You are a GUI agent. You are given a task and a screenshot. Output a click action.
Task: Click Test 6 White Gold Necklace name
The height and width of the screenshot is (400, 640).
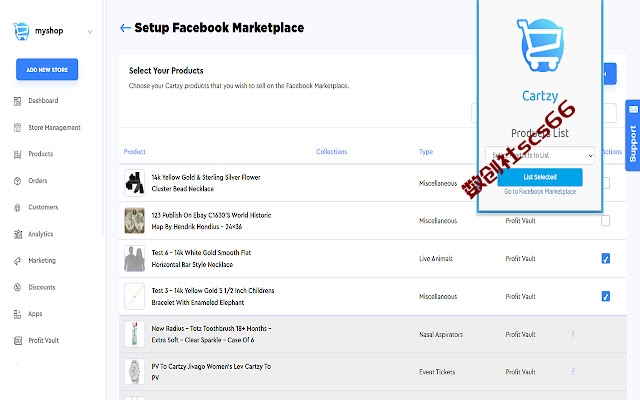201,258
